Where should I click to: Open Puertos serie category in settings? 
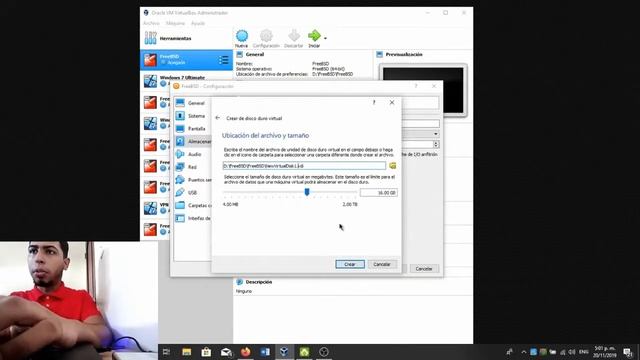(192, 180)
